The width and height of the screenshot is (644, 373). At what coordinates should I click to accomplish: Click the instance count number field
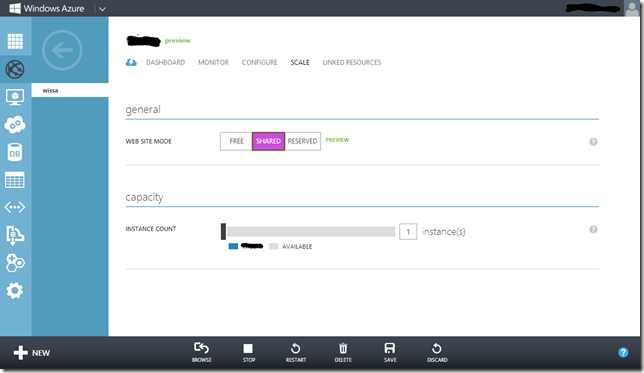[x=408, y=232]
